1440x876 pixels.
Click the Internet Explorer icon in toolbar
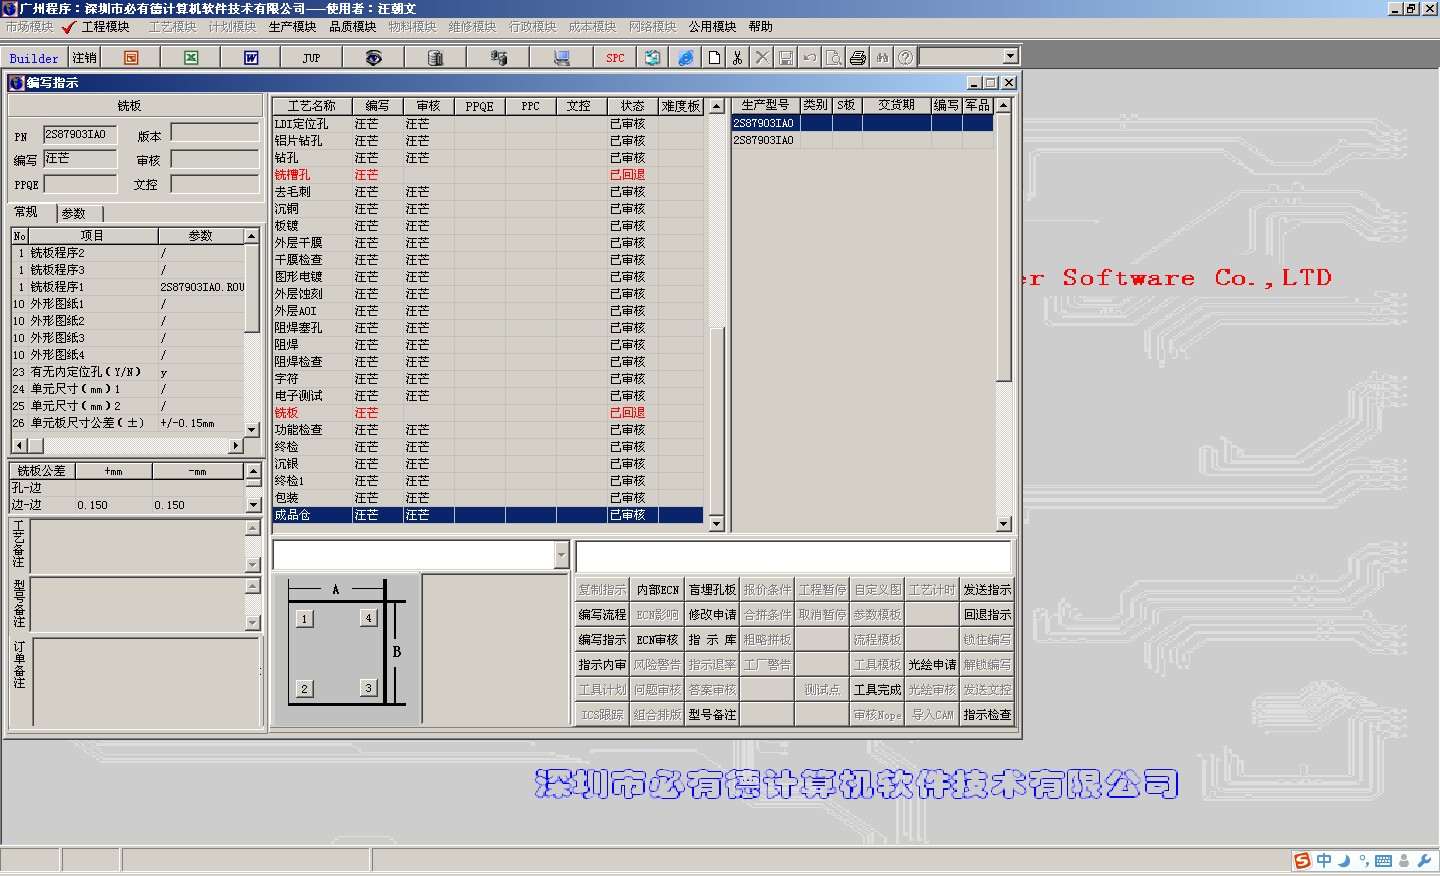pyautogui.click(x=685, y=58)
